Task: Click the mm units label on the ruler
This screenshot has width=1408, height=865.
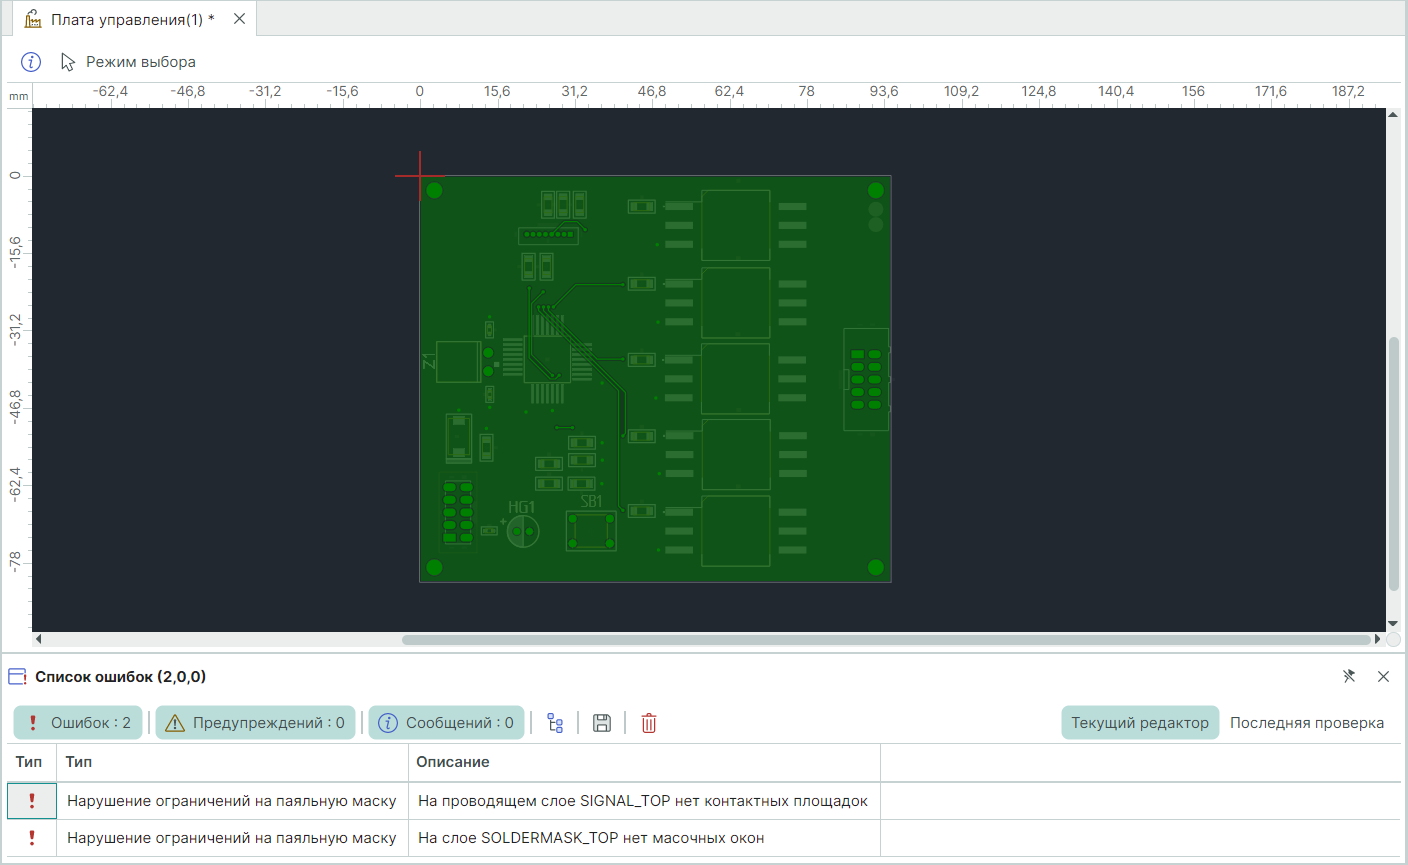Action: pos(18,96)
